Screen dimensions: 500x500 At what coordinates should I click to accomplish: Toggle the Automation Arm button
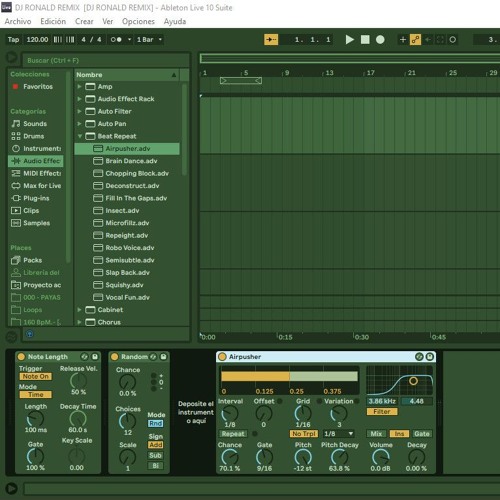click(x=415, y=40)
